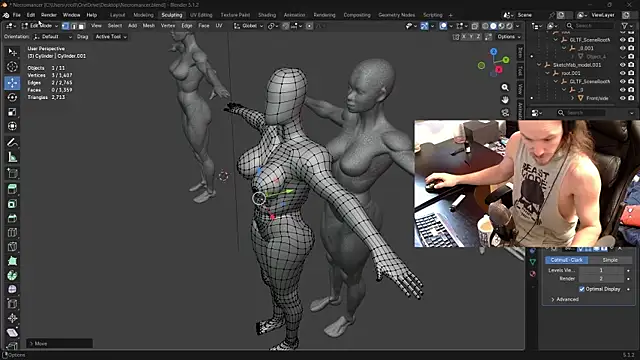The width and height of the screenshot is (640, 360).
Task: Switch to wireframe viewport shading
Action: (485, 26)
